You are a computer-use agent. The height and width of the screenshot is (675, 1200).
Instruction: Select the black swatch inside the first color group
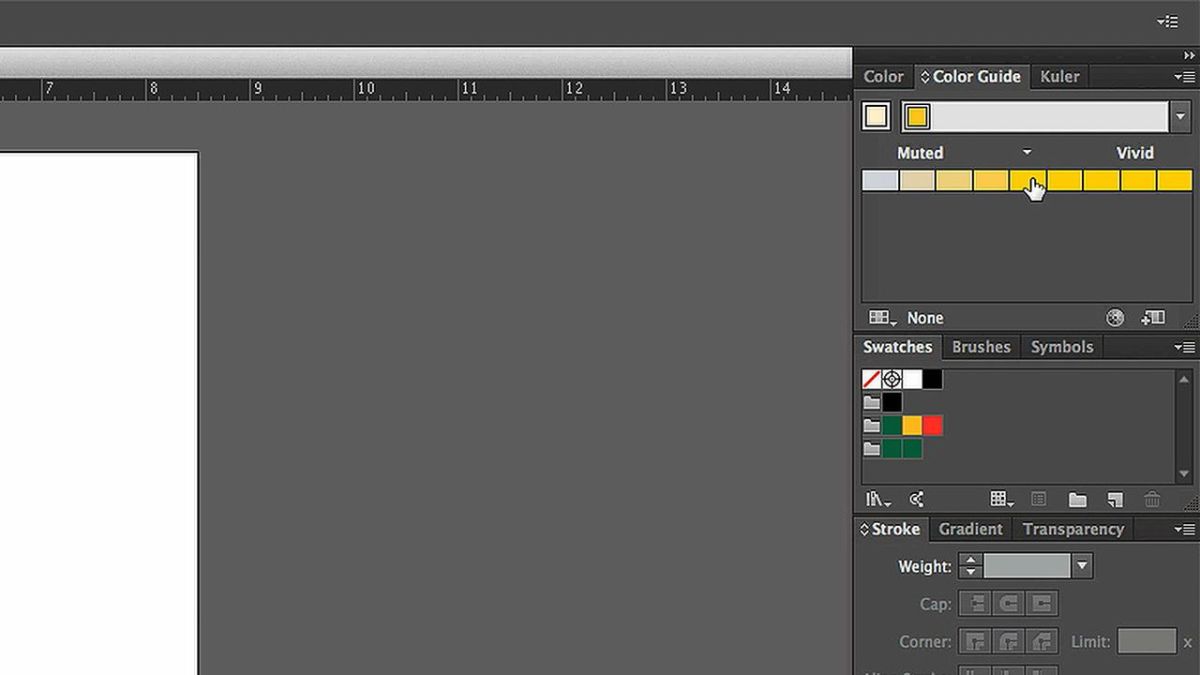coord(892,402)
